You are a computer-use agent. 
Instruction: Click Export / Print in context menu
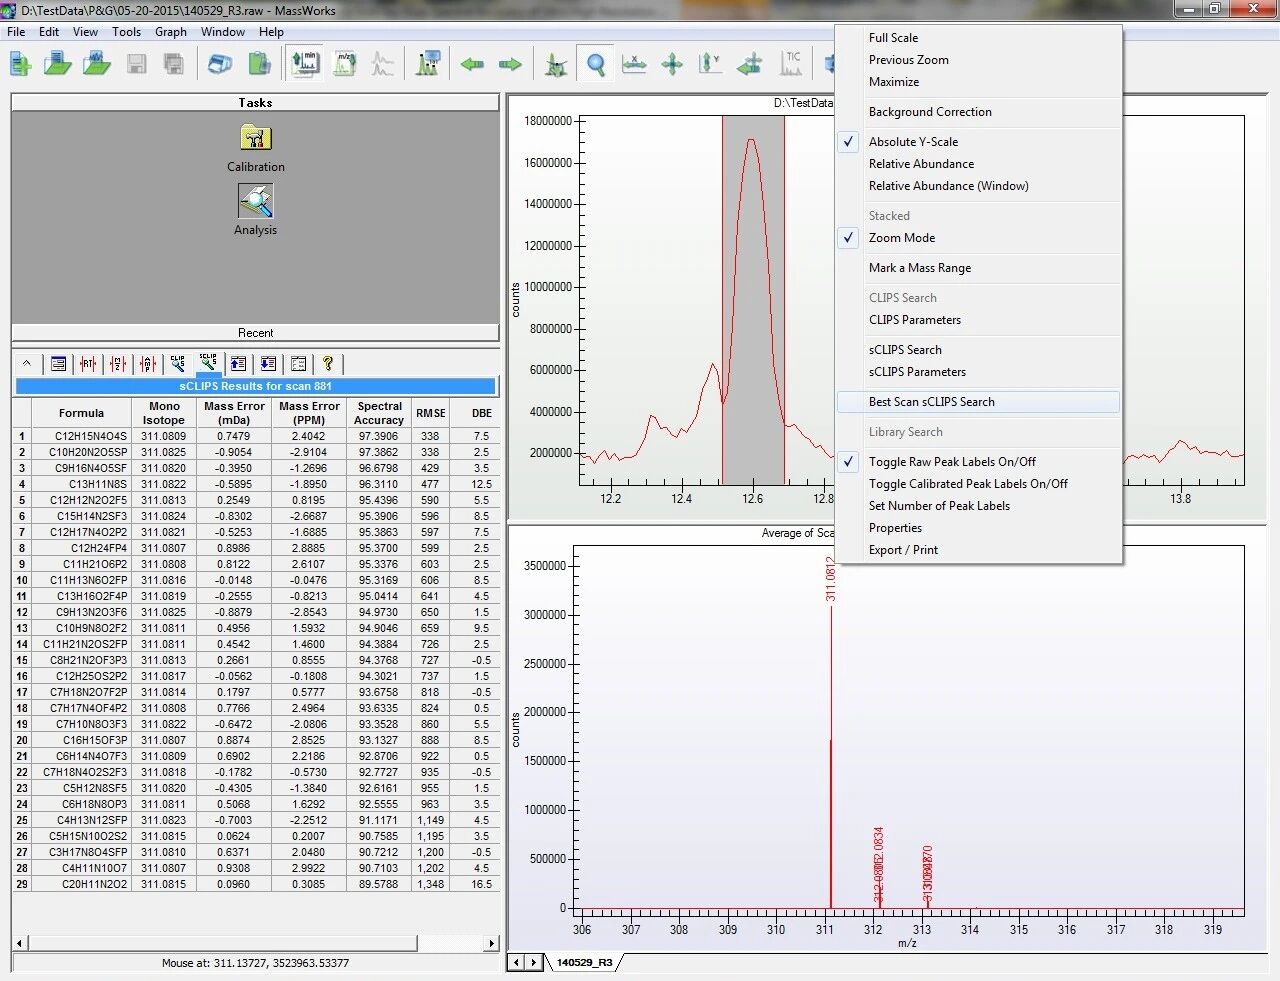[x=903, y=550]
